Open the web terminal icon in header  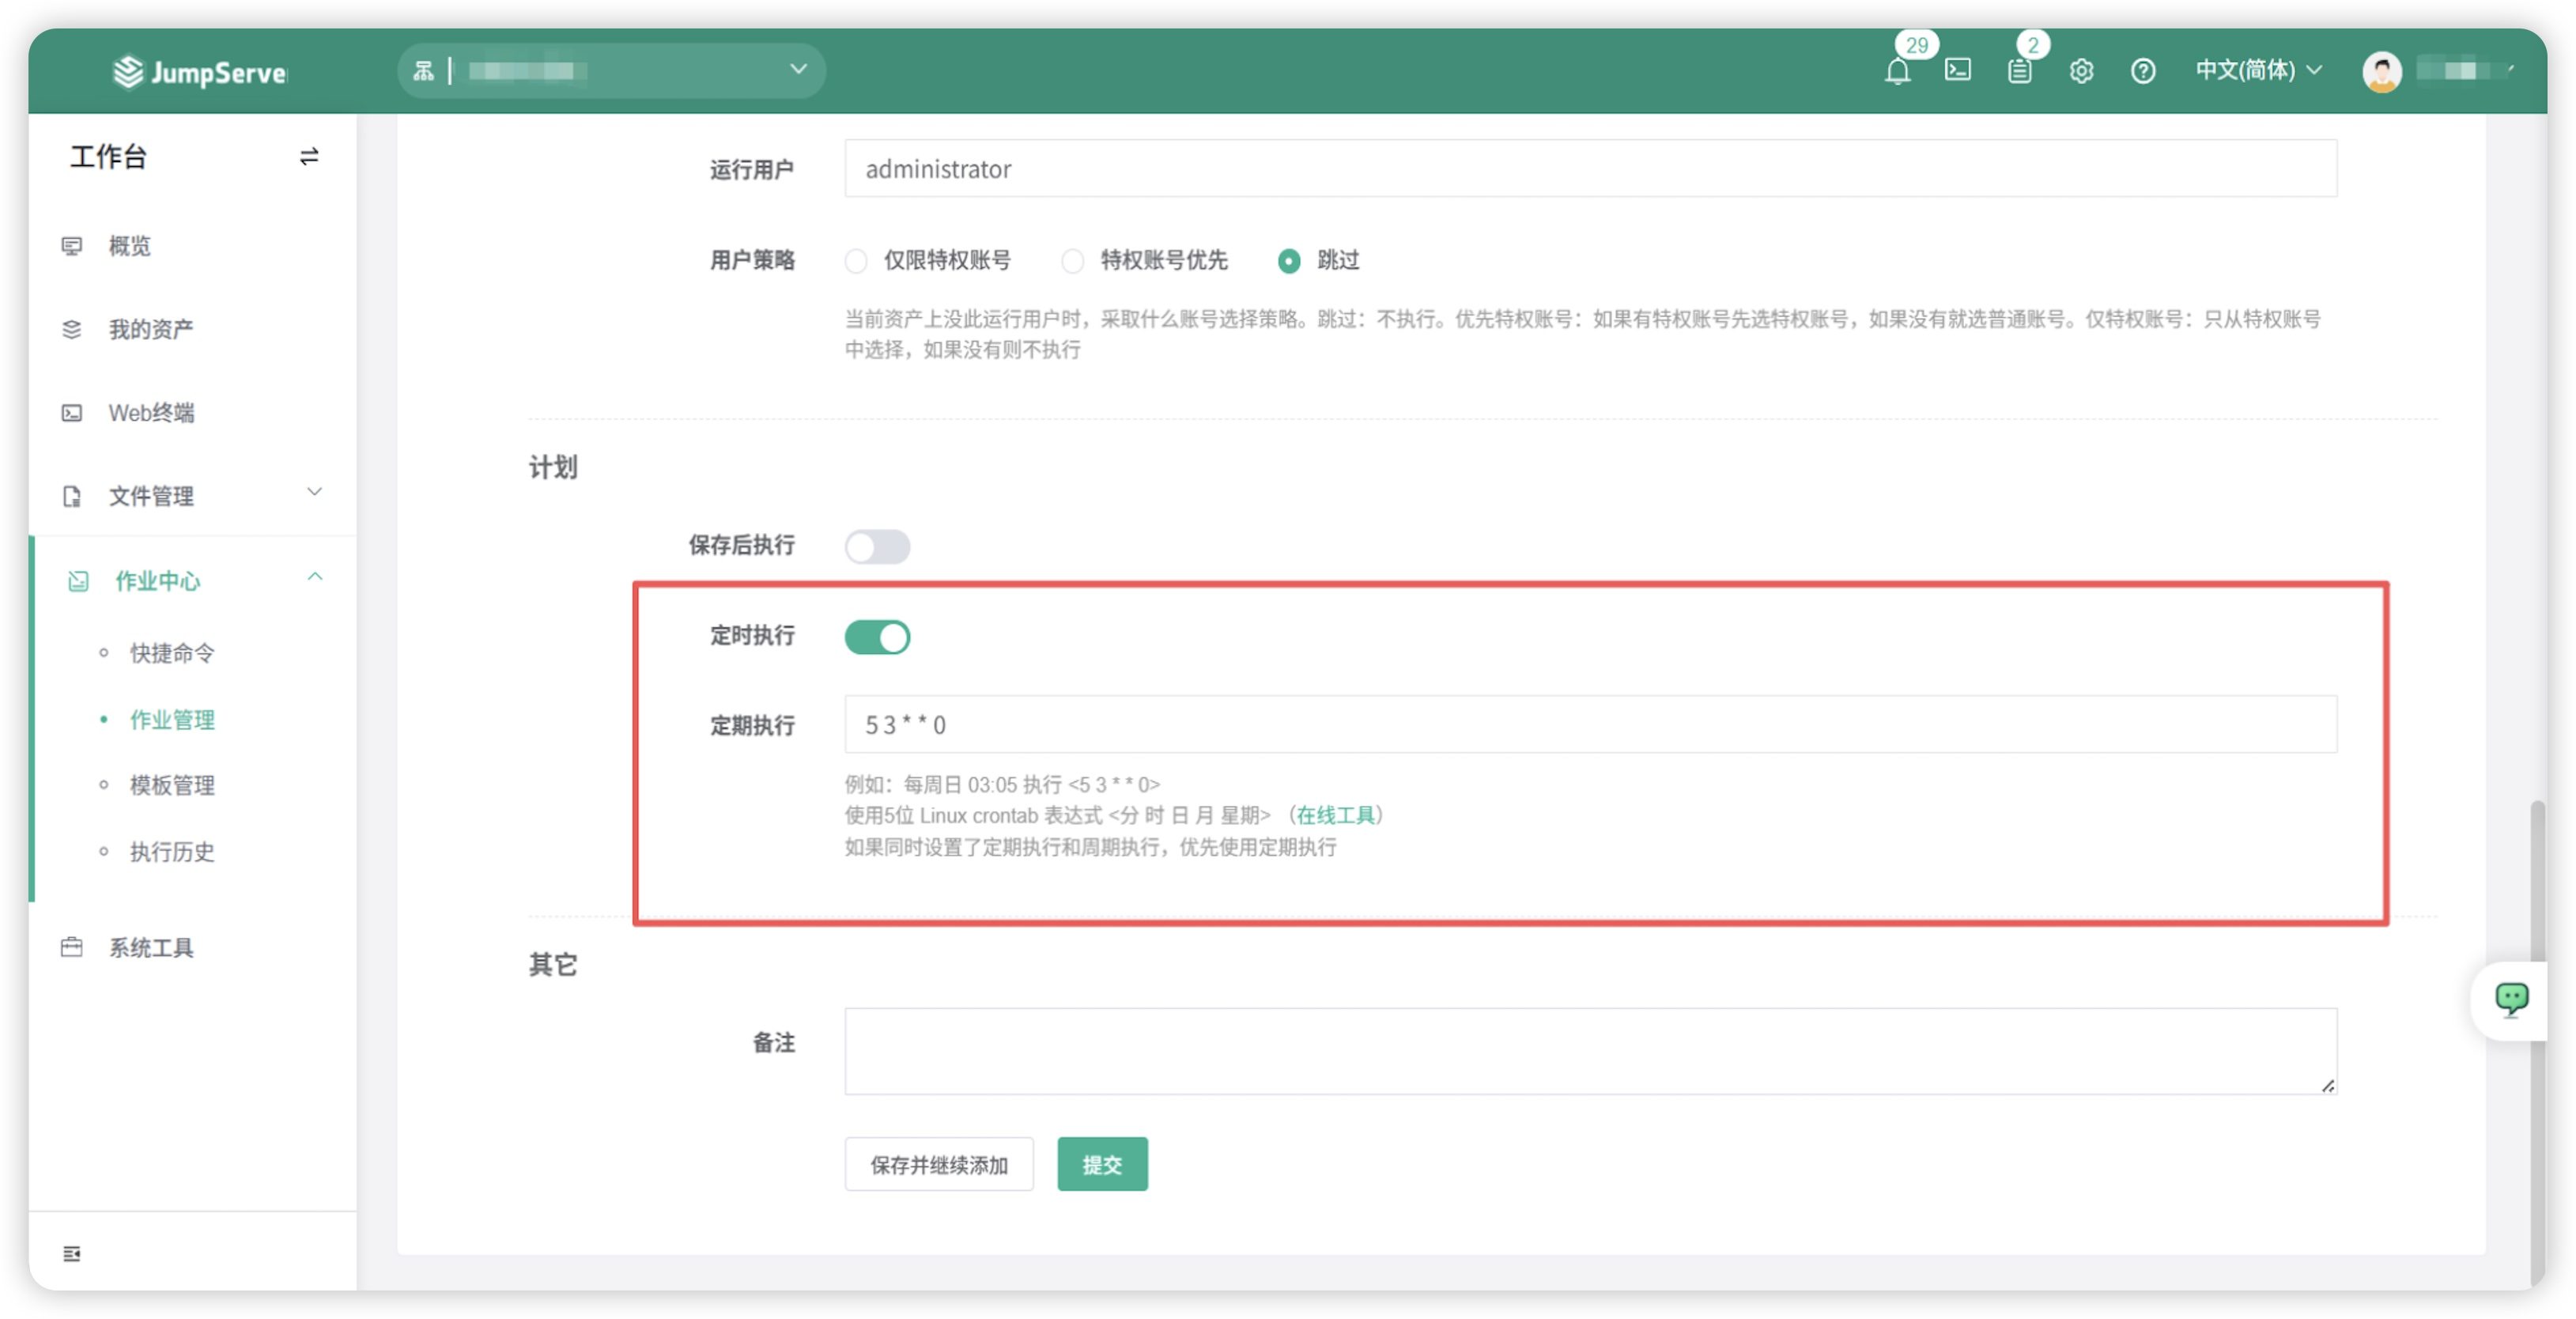click(x=1957, y=70)
